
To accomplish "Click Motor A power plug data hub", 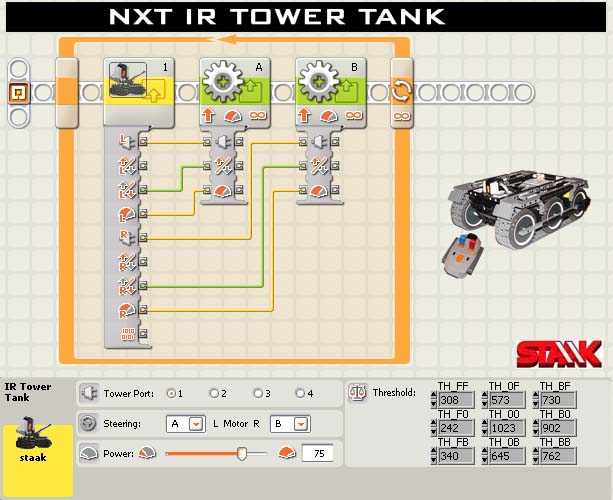I will tap(223, 191).
